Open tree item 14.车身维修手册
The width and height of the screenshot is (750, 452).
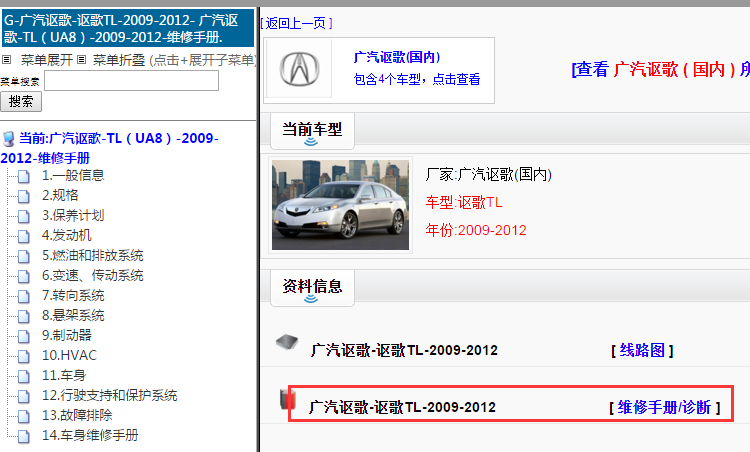(90, 436)
